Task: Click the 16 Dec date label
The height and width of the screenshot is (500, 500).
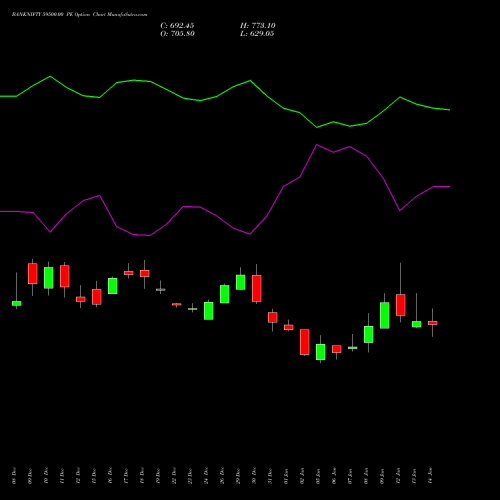Action: tap(110, 476)
